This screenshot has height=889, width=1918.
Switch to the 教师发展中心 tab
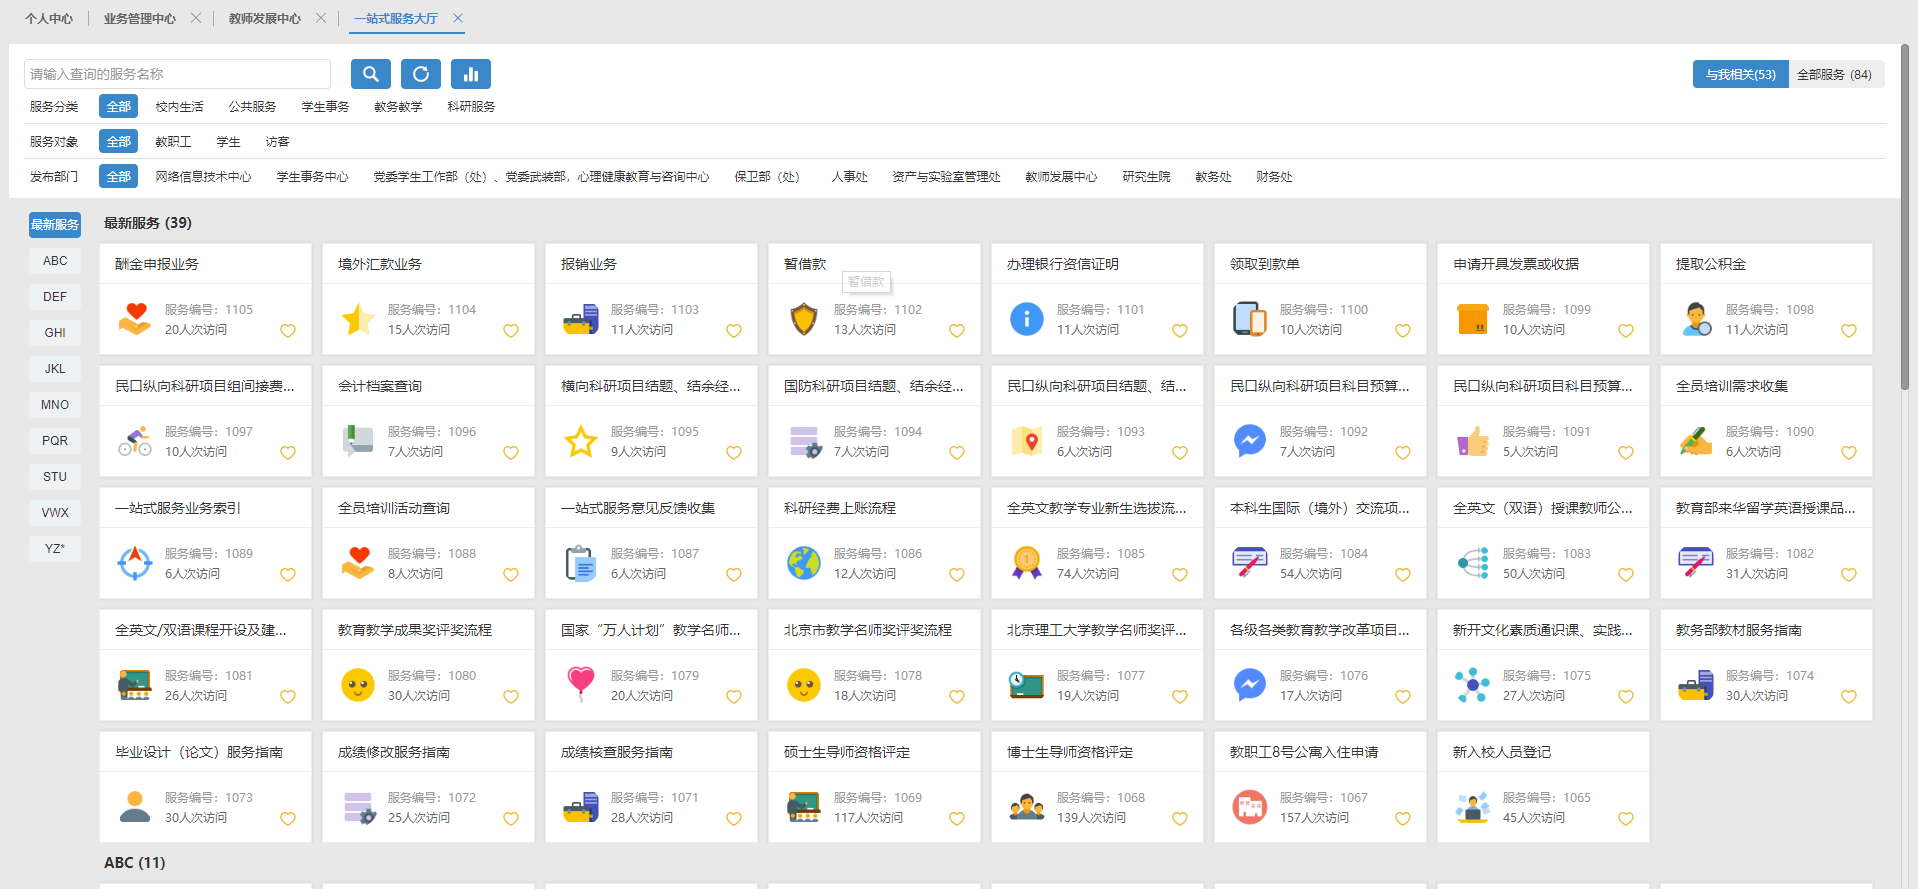[264, 19]
